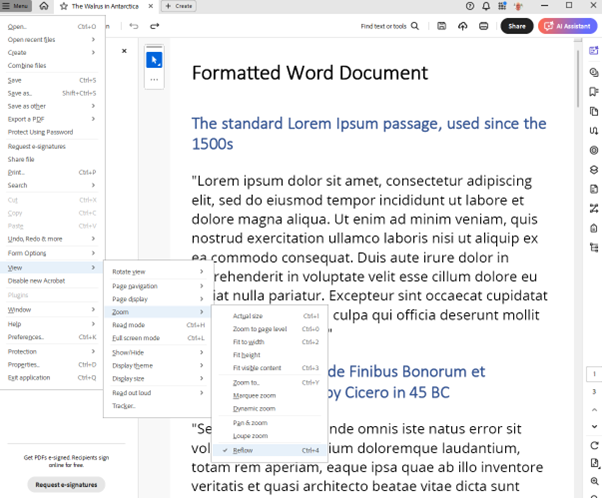Click the Save disk icon in the toolbar
The width and height of the screenshot is (602, 498).
point(442,26)
